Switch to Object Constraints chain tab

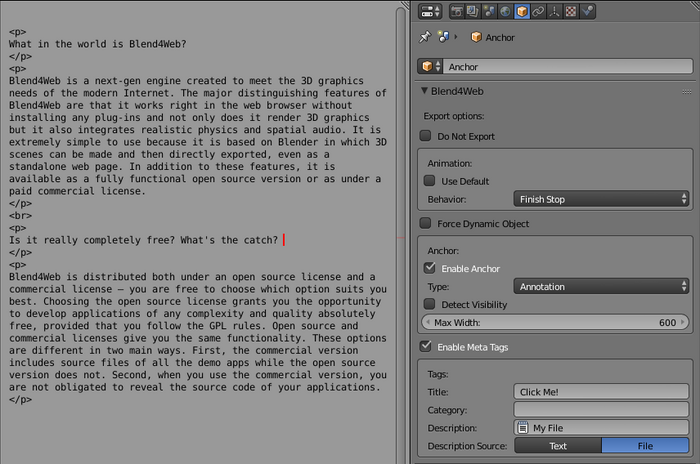[538, 11]
